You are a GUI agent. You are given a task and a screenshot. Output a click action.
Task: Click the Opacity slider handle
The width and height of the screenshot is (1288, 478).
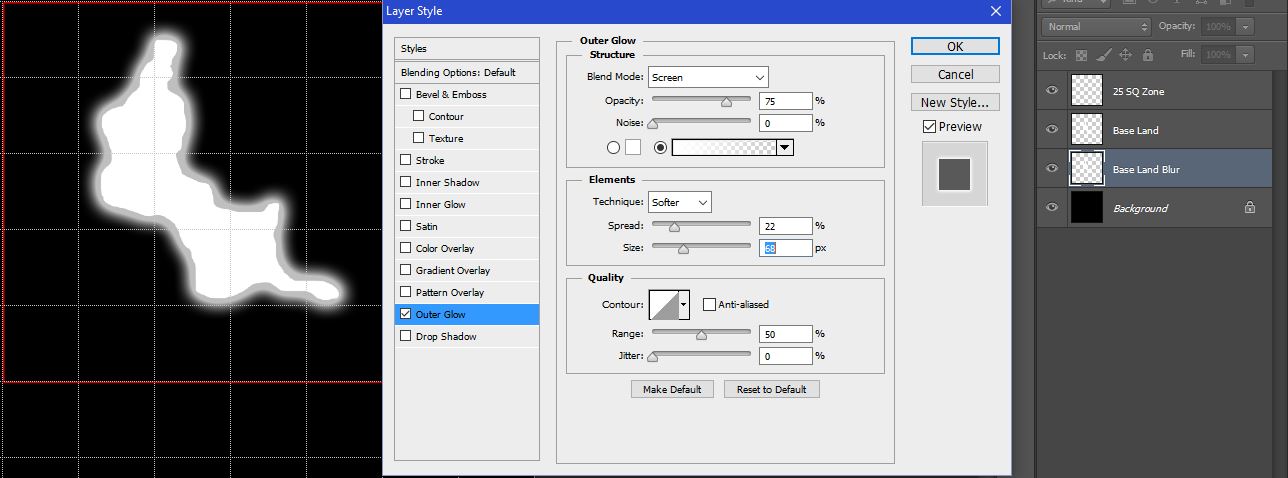pos(727,101)
